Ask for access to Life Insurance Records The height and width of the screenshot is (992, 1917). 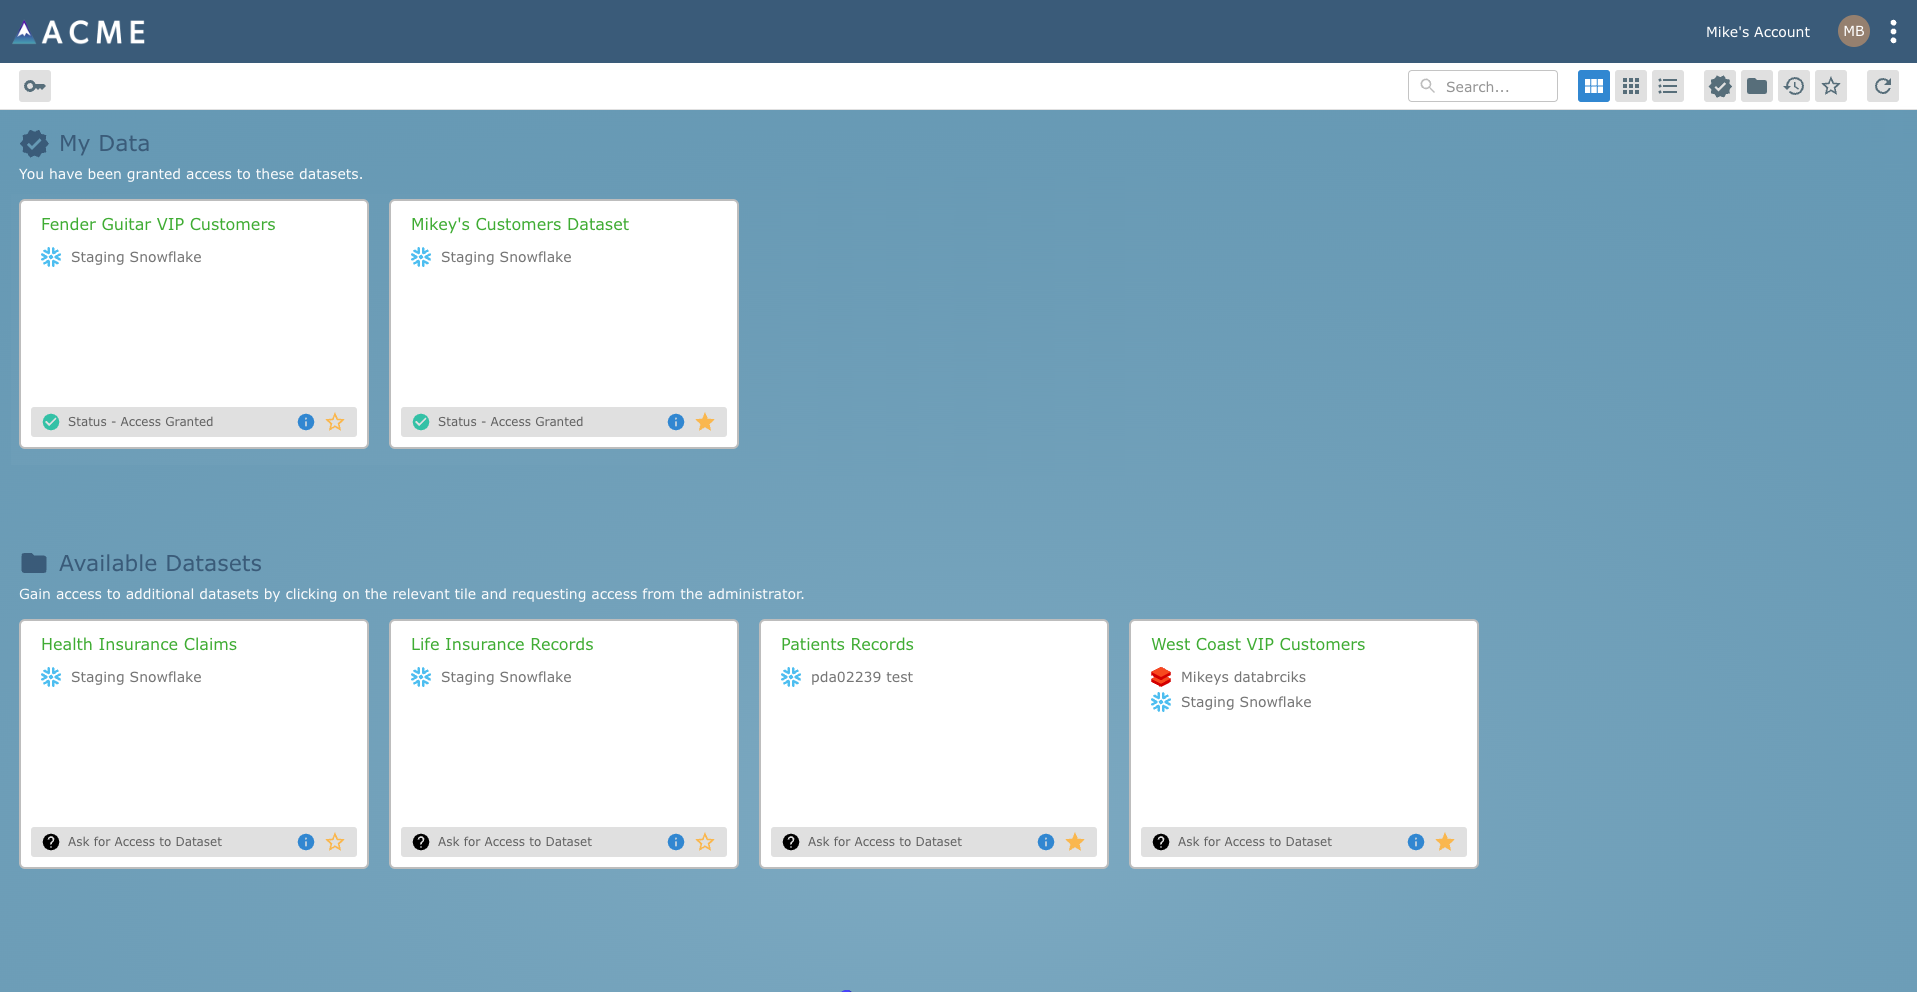click(515, 842)
